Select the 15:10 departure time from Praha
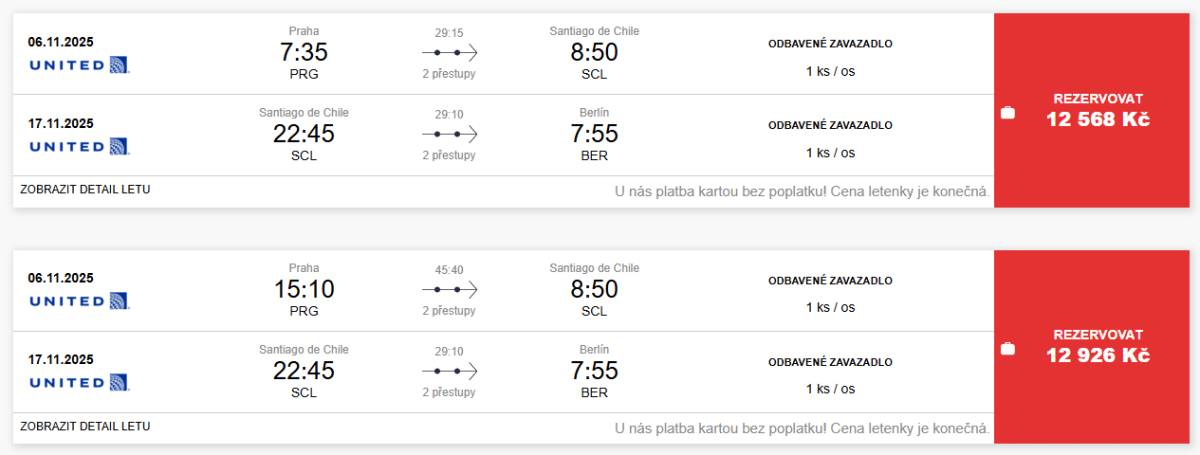1200x455 pixels. [x=304, y=289]
